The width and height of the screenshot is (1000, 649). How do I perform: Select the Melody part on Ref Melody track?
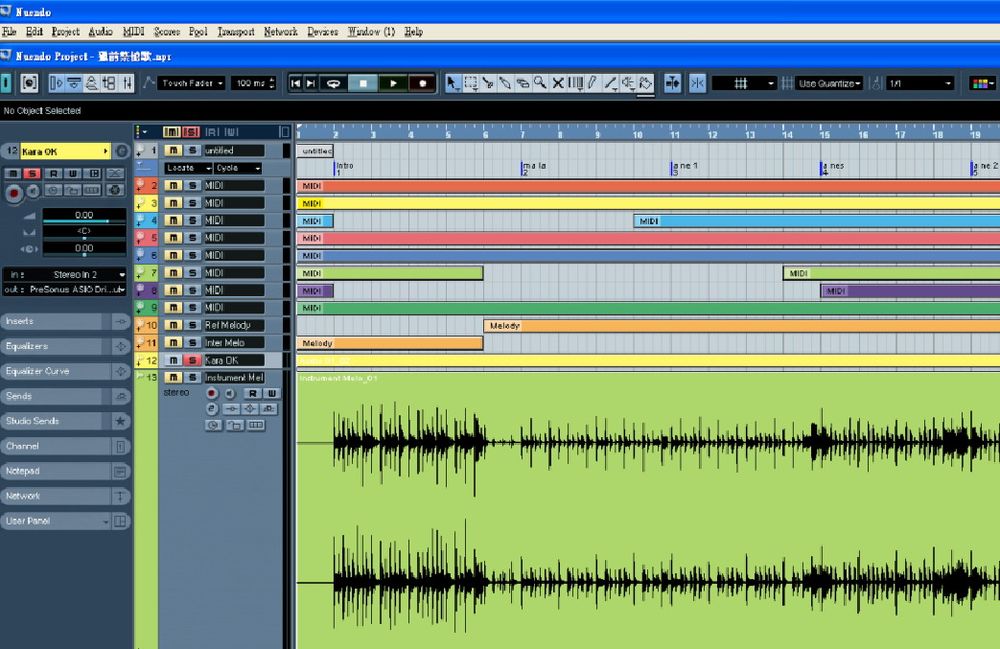click(742, 326)
